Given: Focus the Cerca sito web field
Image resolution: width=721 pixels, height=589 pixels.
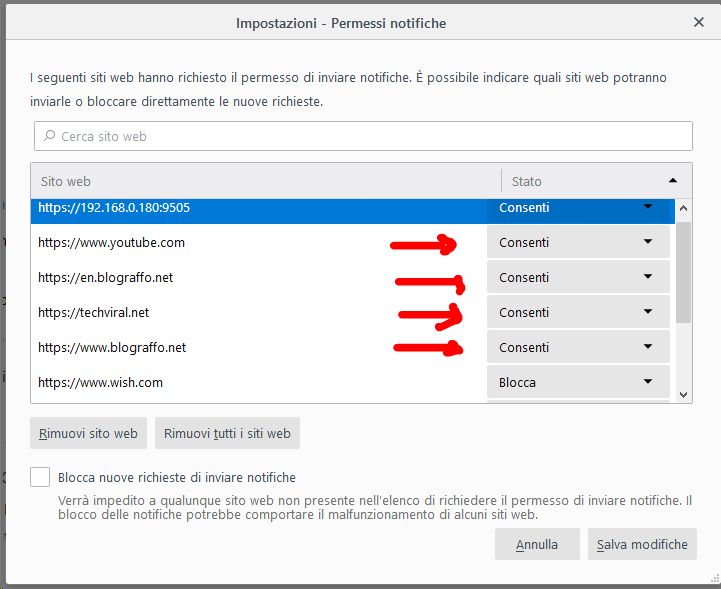Looking at the screenshot, I should 363,136.
